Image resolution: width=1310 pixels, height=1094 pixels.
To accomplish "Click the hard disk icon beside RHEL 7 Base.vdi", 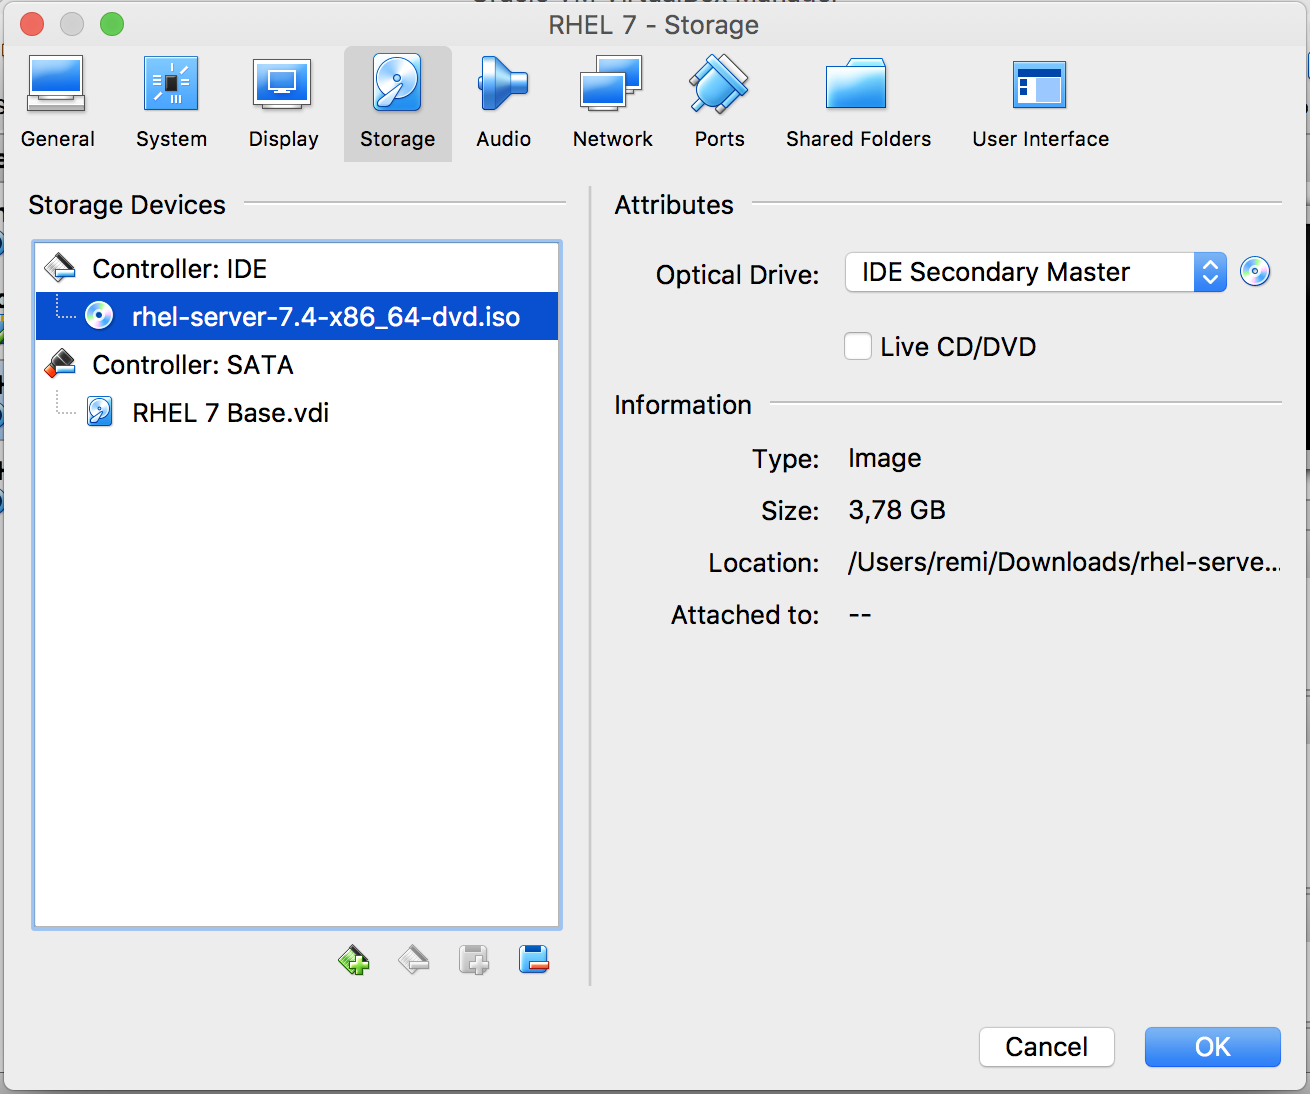I will click(x=100, y=412).
